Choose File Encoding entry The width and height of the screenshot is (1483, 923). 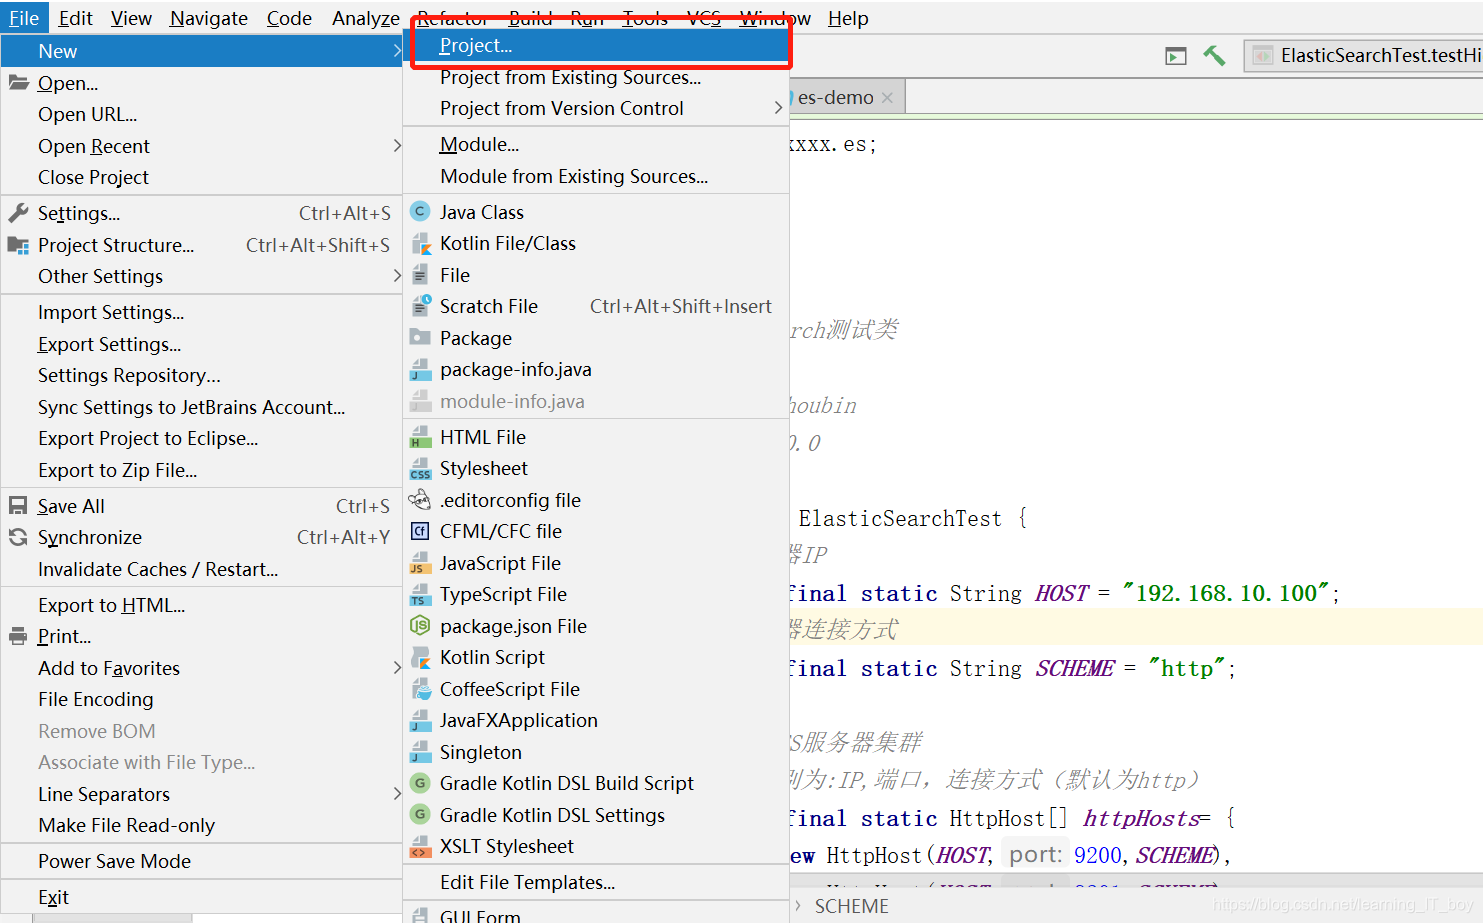(x=201, y=699)
